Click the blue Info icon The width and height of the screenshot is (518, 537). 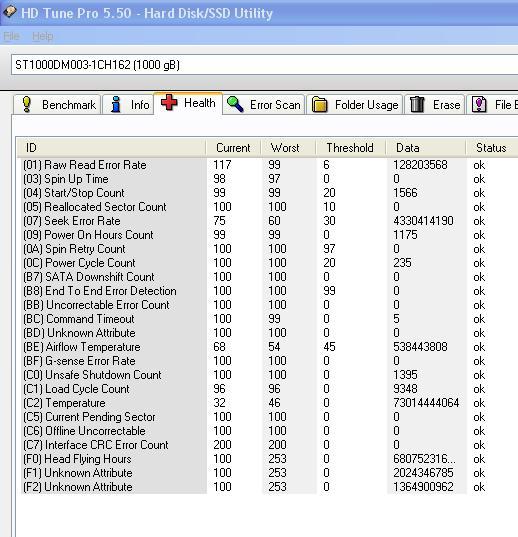pyautogui.click(x=116, y=104)
